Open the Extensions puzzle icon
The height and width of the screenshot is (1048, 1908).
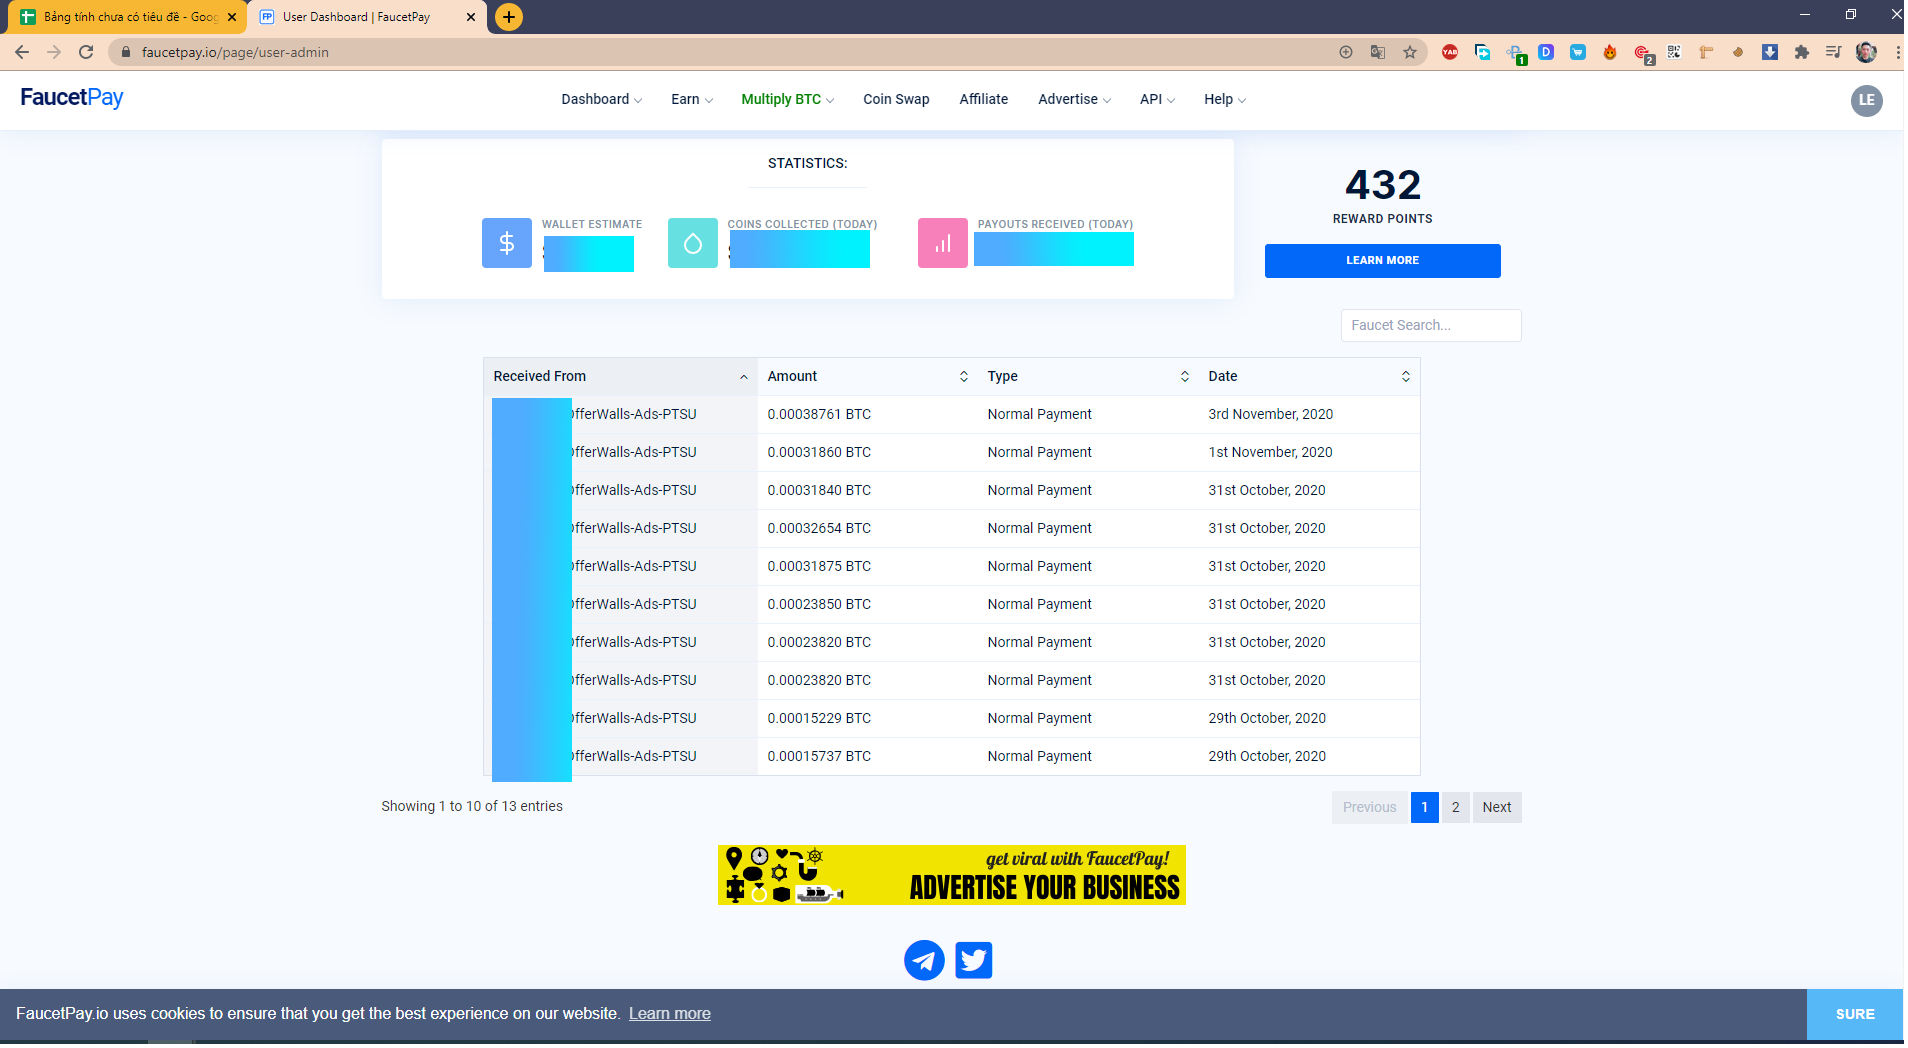point(1802,52)
